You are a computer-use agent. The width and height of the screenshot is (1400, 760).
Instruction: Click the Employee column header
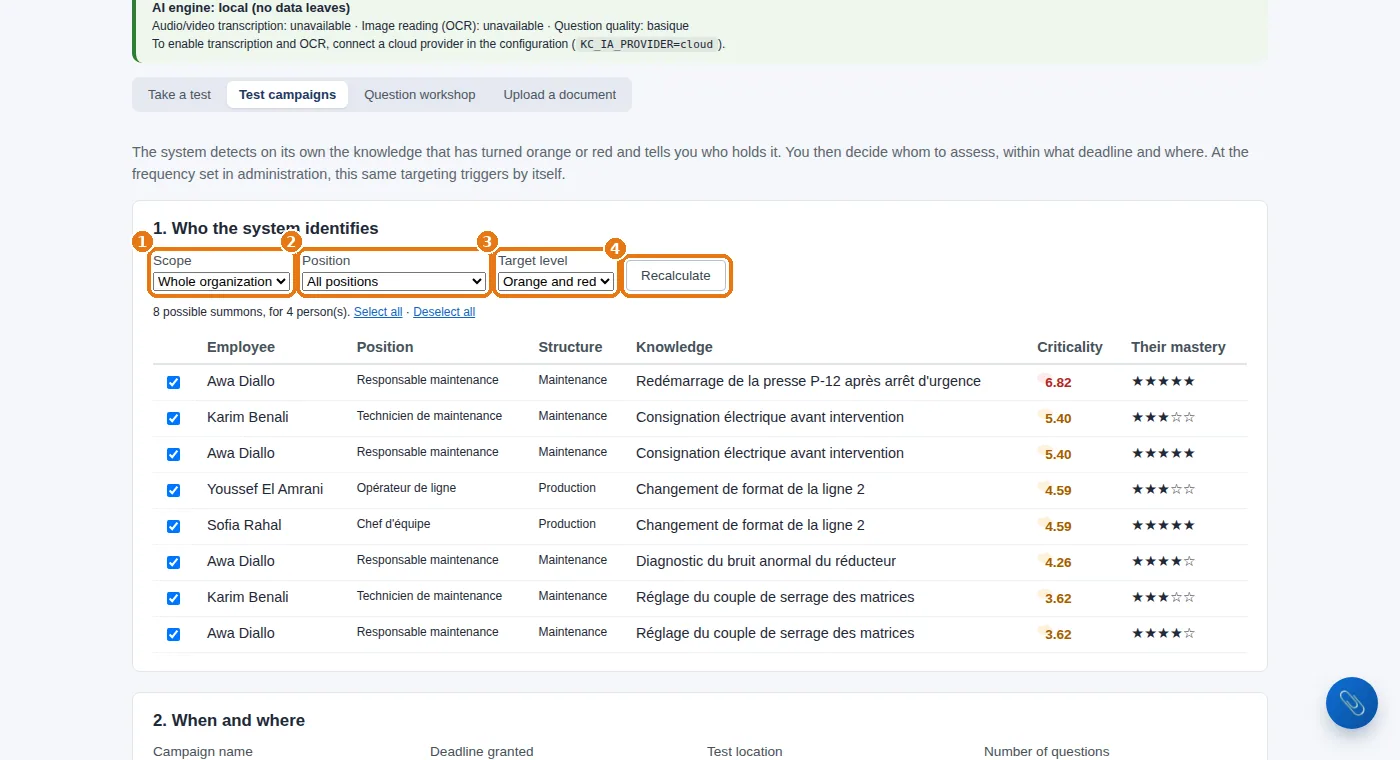pyautogui.click(x=241, y=347)
